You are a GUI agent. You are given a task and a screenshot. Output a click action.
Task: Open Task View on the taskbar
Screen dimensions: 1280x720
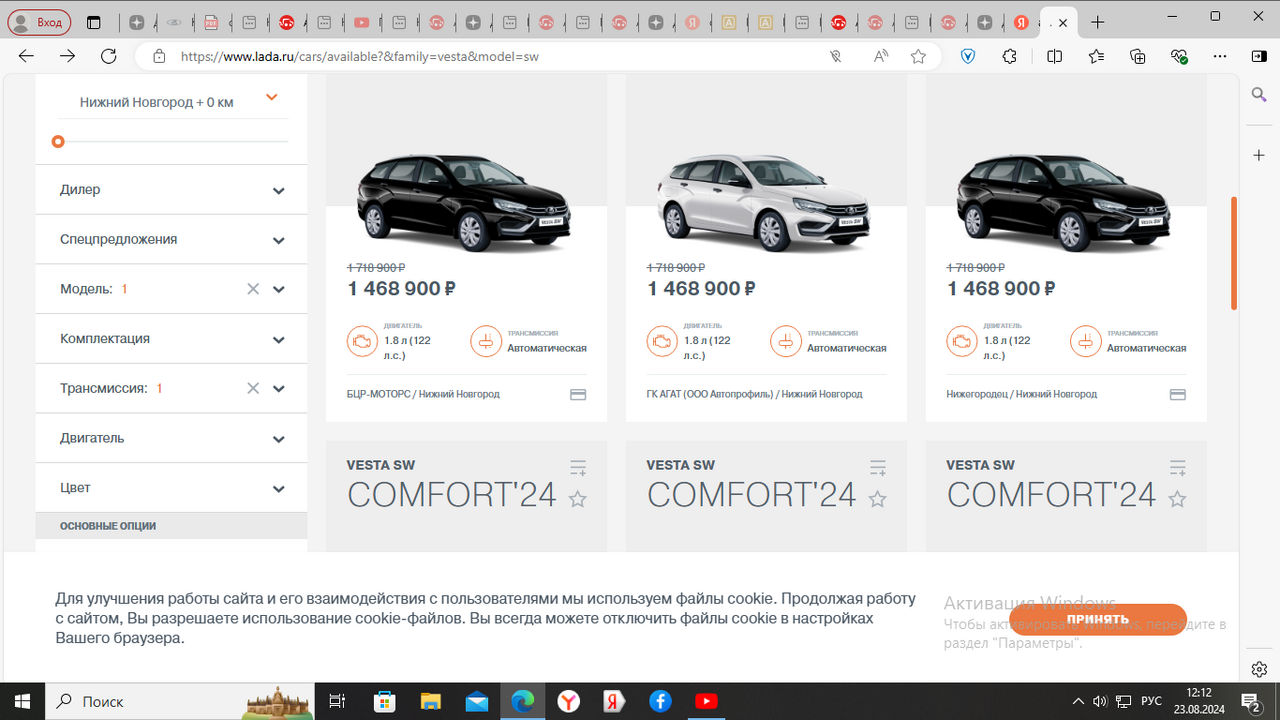pos(337,702)
